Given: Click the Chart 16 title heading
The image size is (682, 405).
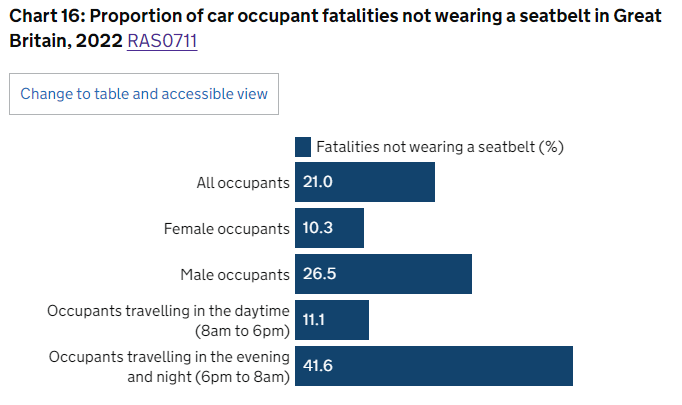Looking at the screenshot, I should tap(300, 20).
